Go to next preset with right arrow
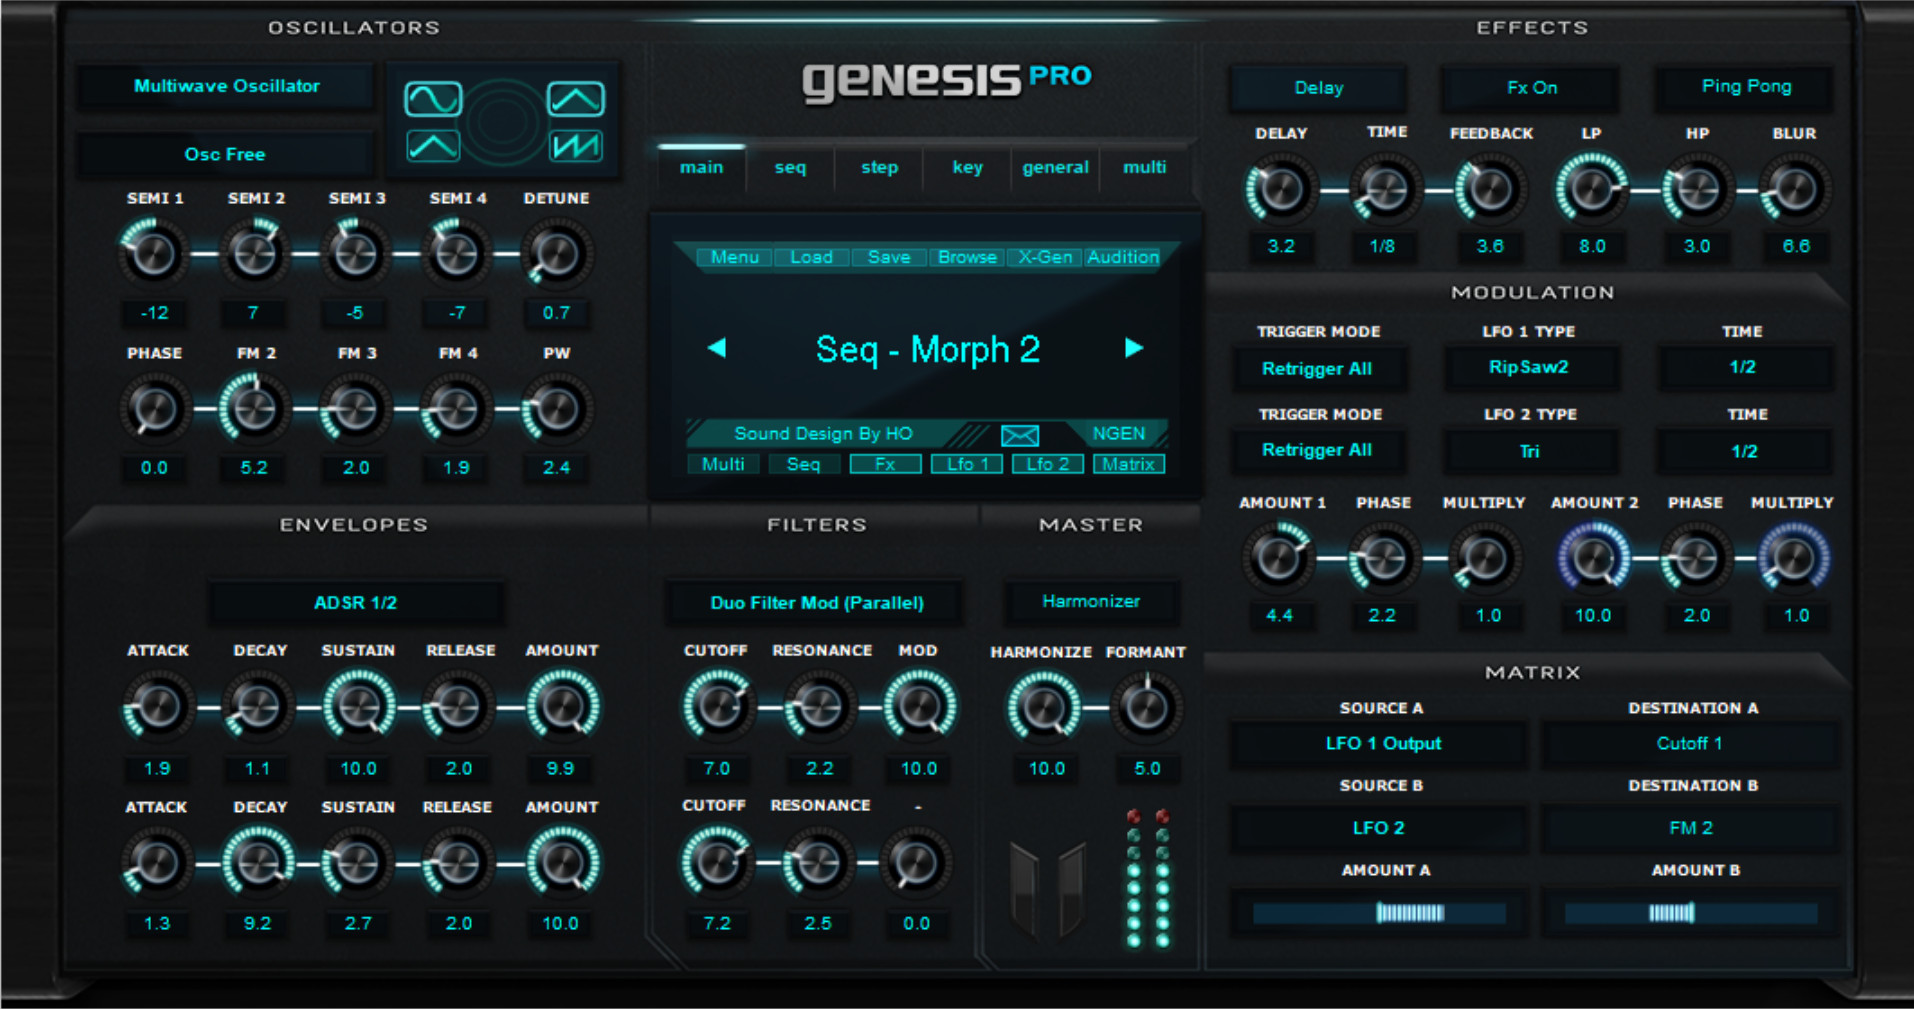The height and width of the screenshot is (1009, 1914). pos(1133,348)
